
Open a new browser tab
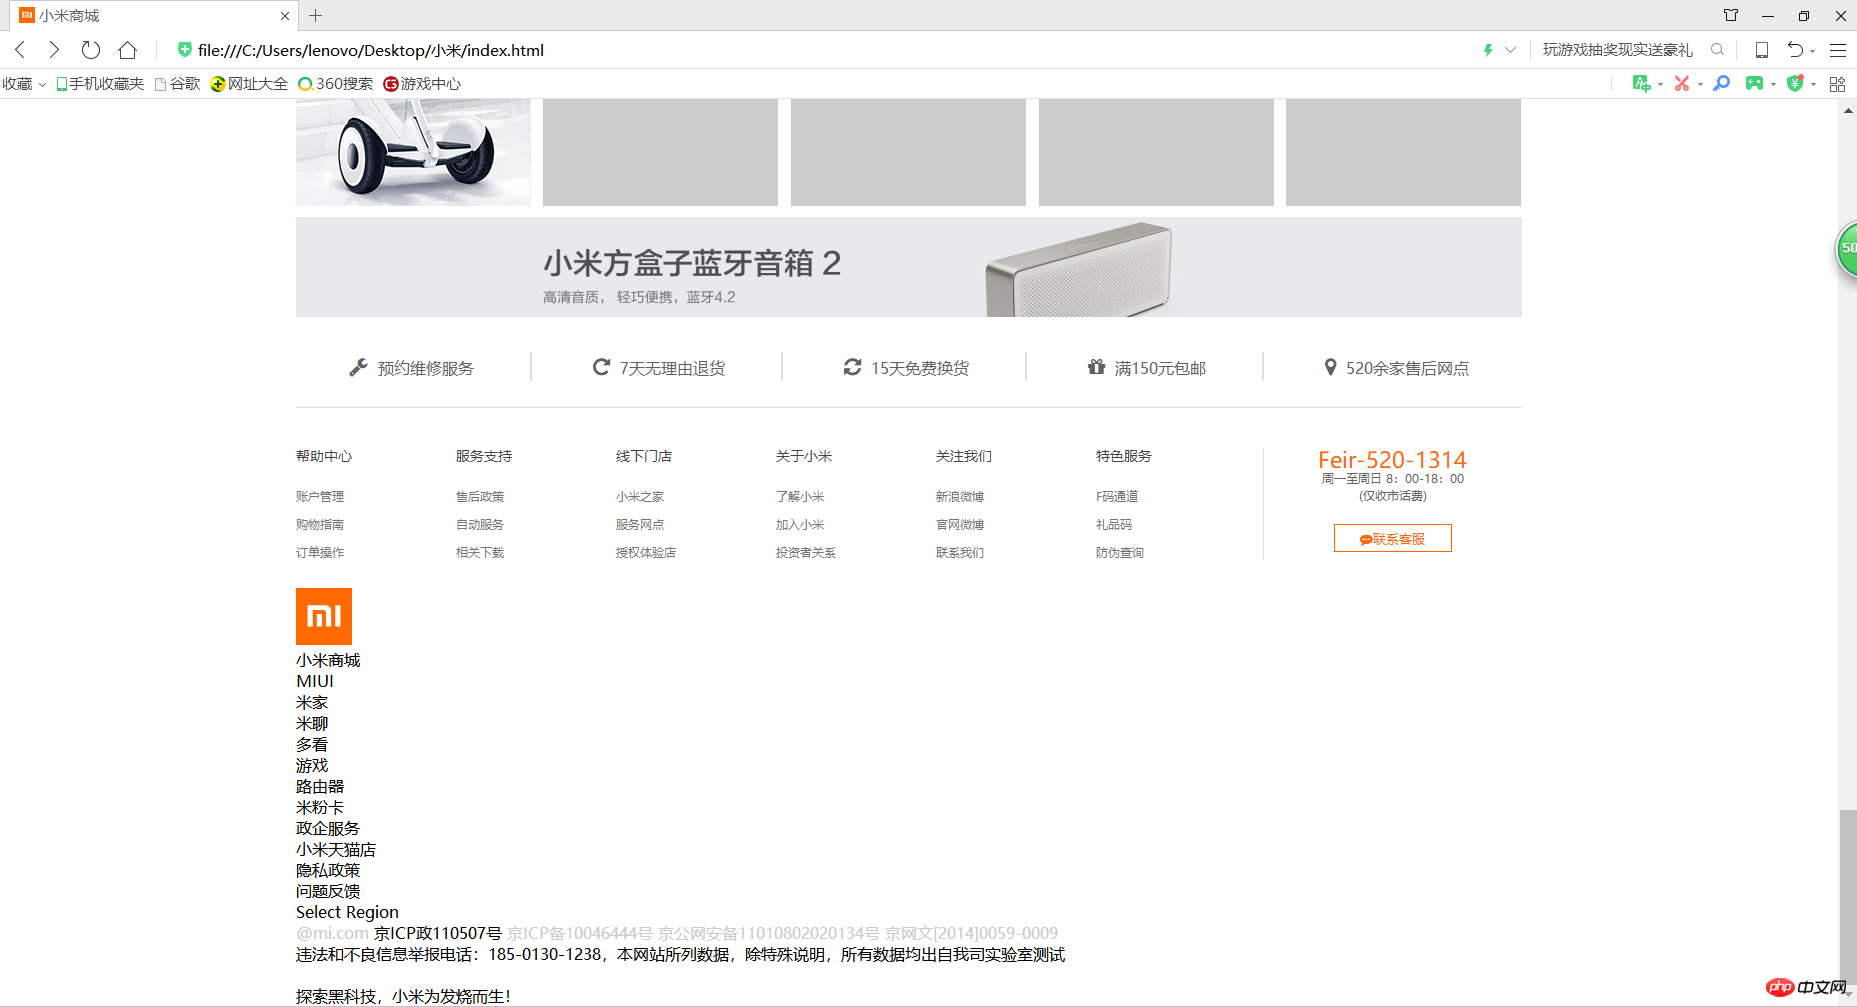point(316,16)
